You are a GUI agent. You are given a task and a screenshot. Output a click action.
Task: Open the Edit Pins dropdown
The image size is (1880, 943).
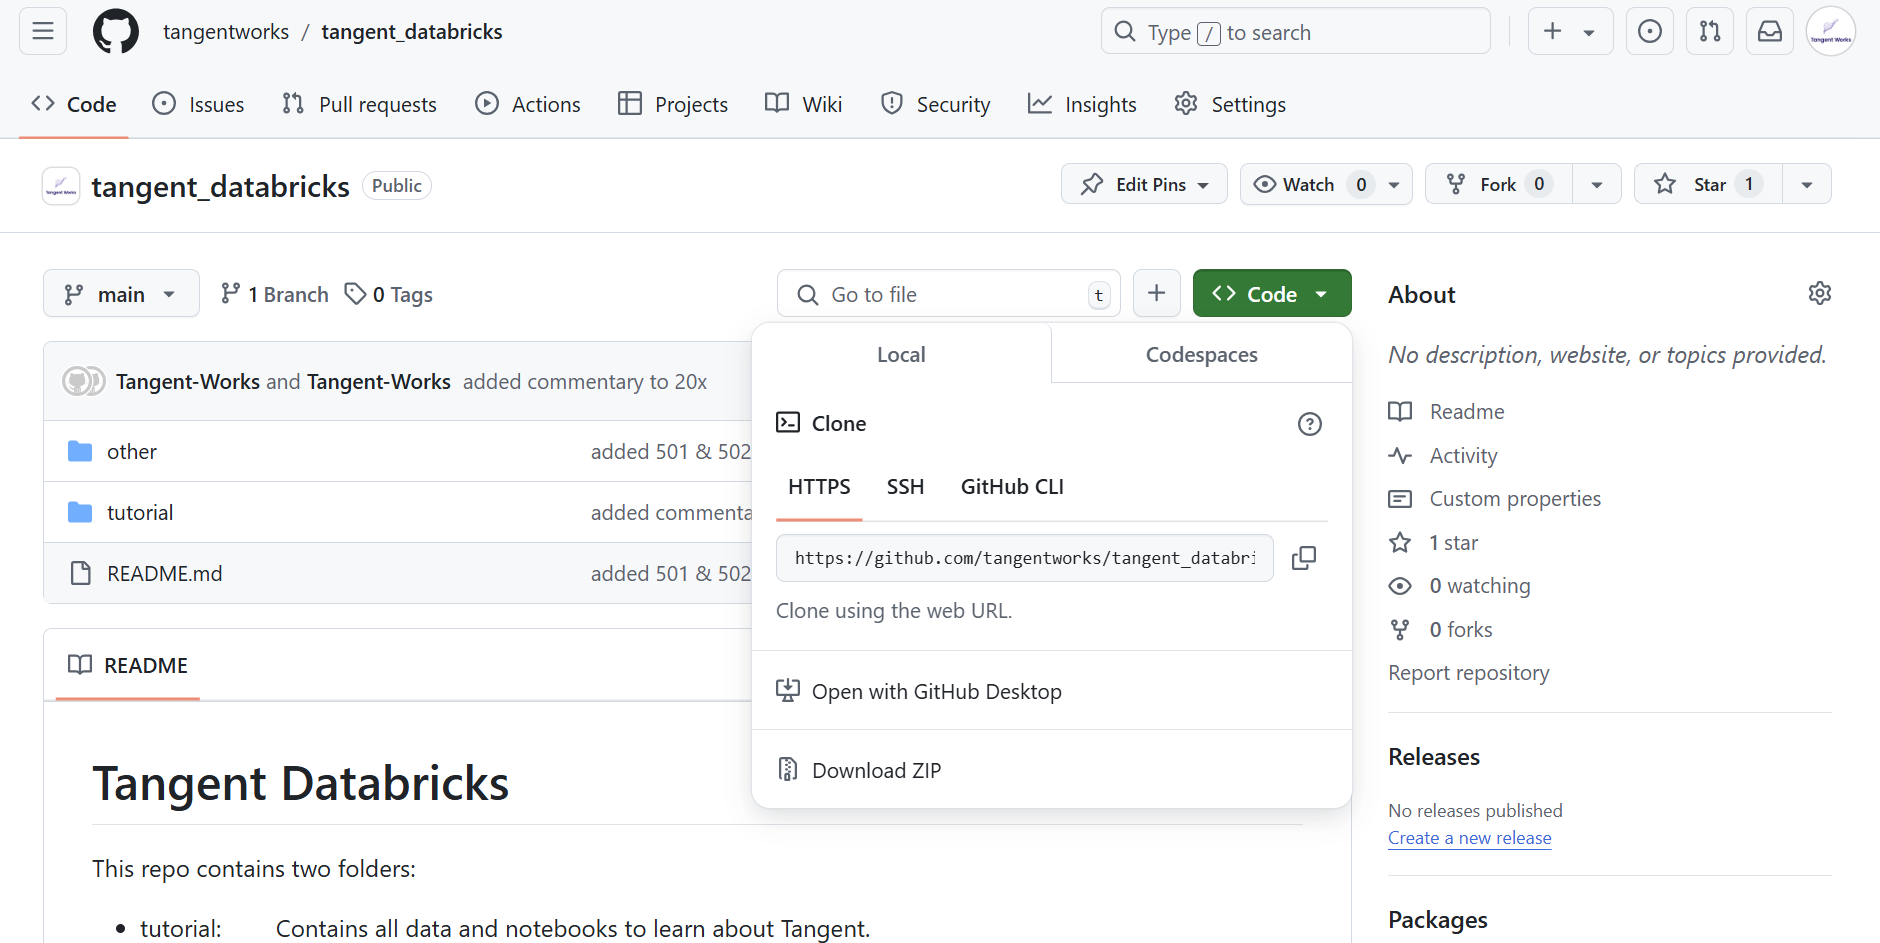(x=1144, y=184)
